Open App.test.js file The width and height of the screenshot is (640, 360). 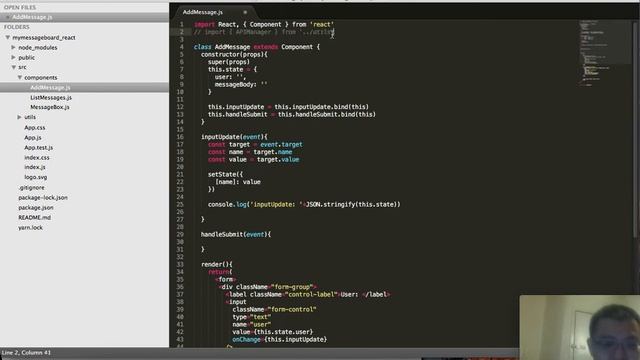click(38, 148)
